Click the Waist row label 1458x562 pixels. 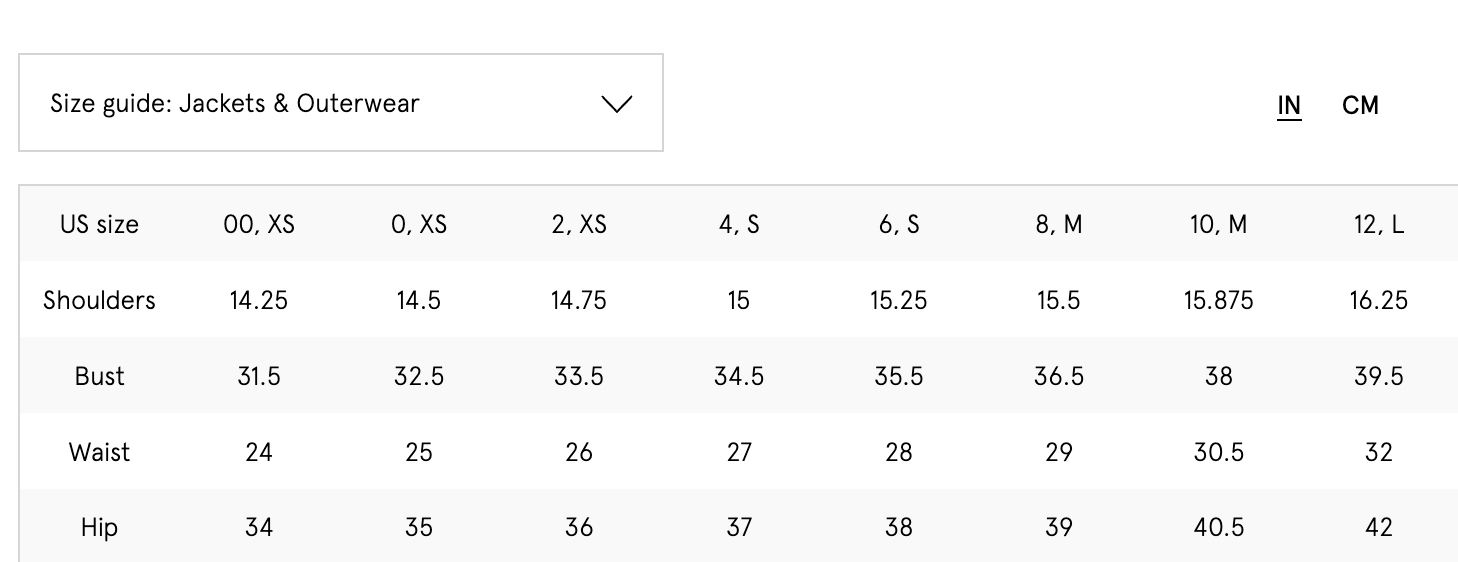(x=99, y=452)
